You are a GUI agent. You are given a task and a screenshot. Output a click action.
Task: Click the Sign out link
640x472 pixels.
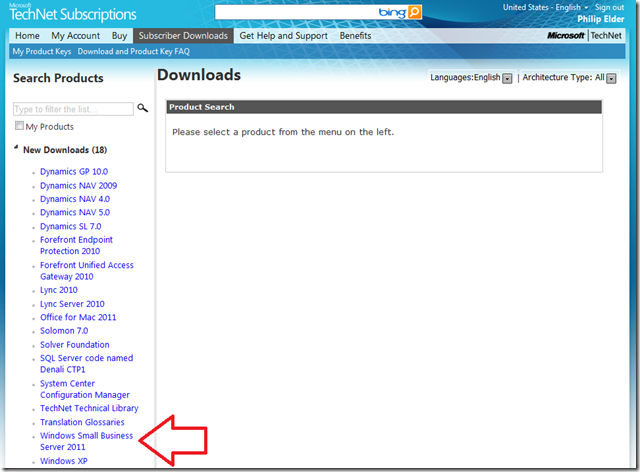click(609, 7)
